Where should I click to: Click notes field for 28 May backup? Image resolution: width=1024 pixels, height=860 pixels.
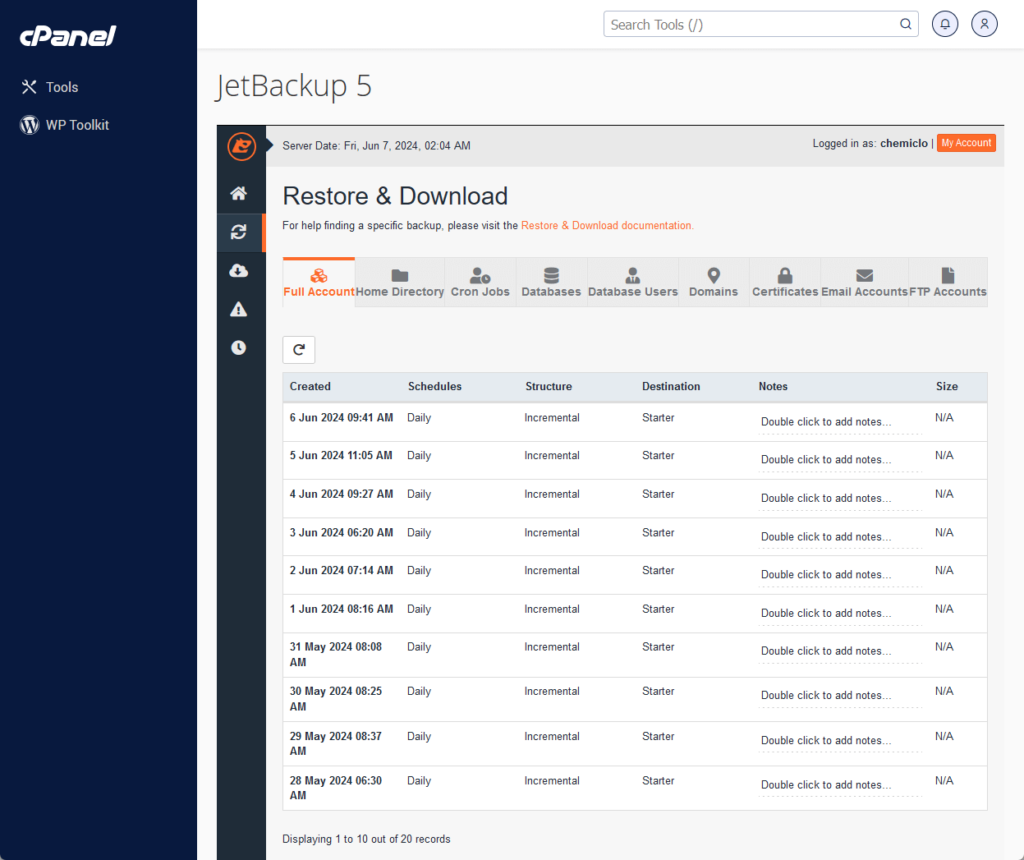[840, 785]
